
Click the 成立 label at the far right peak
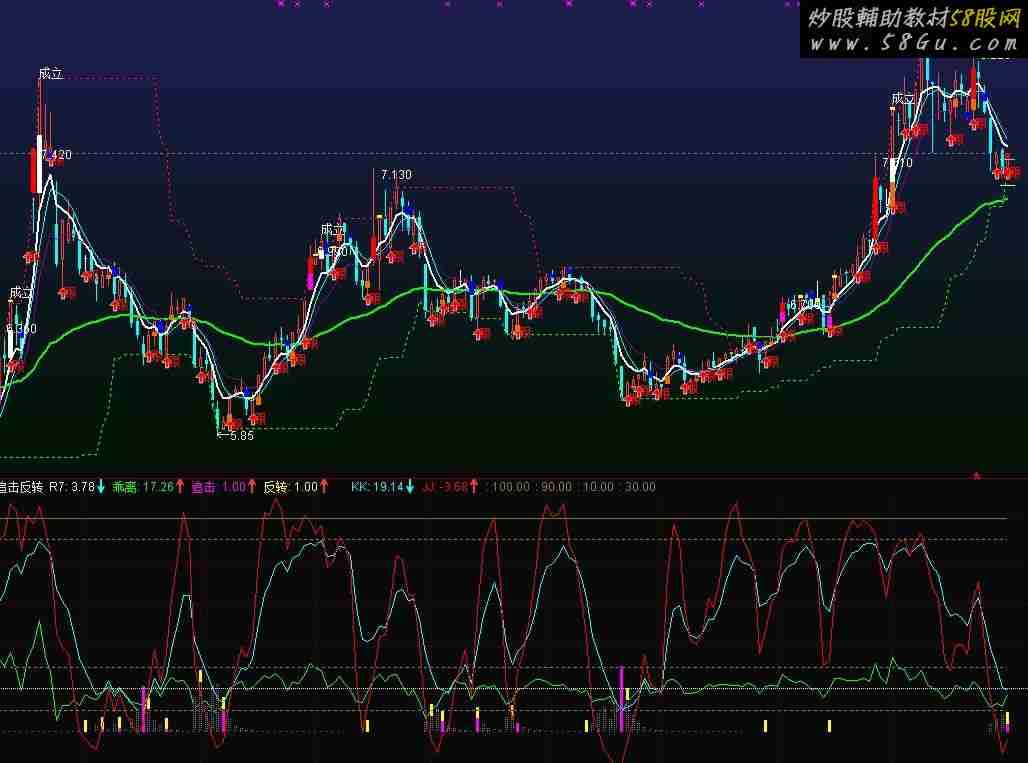(x=903, y=98)
